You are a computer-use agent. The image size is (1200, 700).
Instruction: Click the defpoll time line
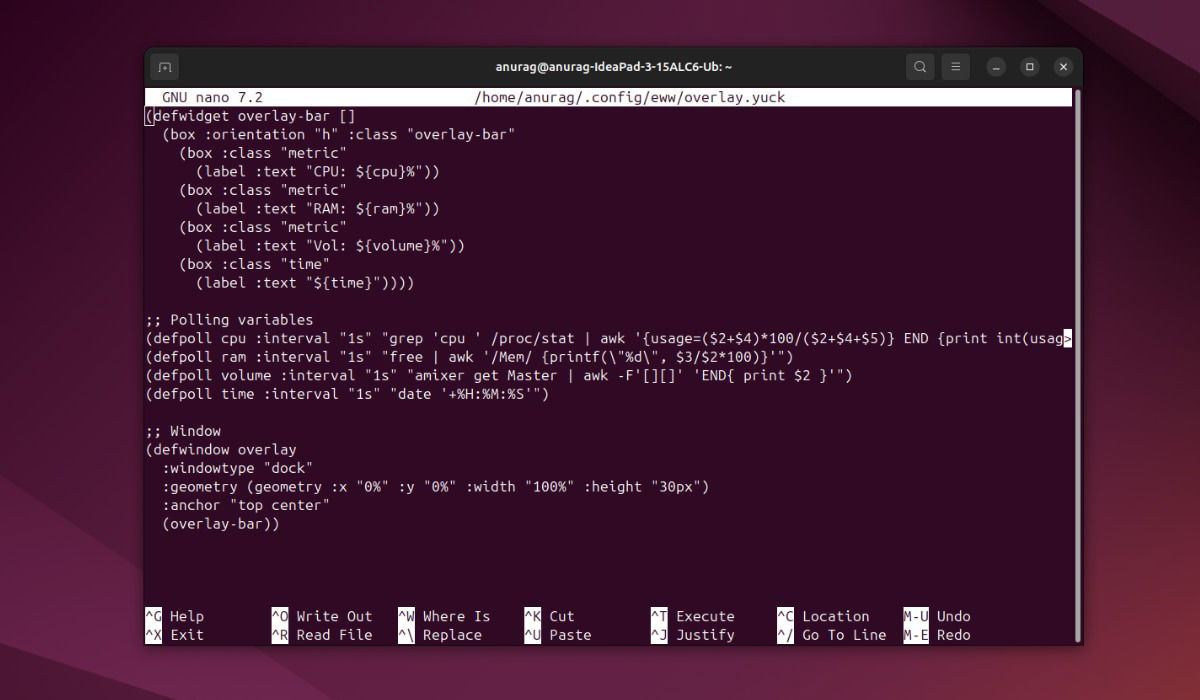pos(347,394)
